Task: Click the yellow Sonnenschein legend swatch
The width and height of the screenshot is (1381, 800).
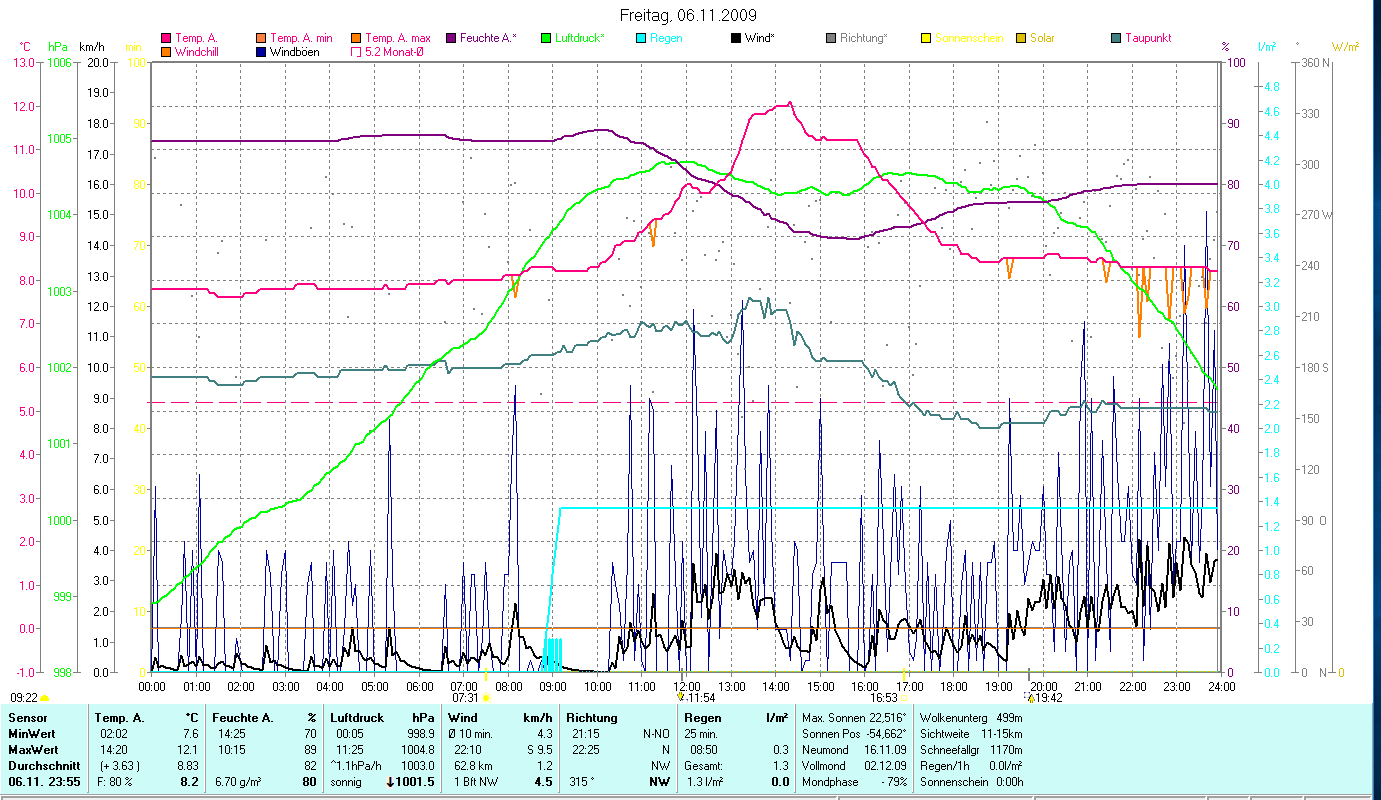Action: click(926, 38)
